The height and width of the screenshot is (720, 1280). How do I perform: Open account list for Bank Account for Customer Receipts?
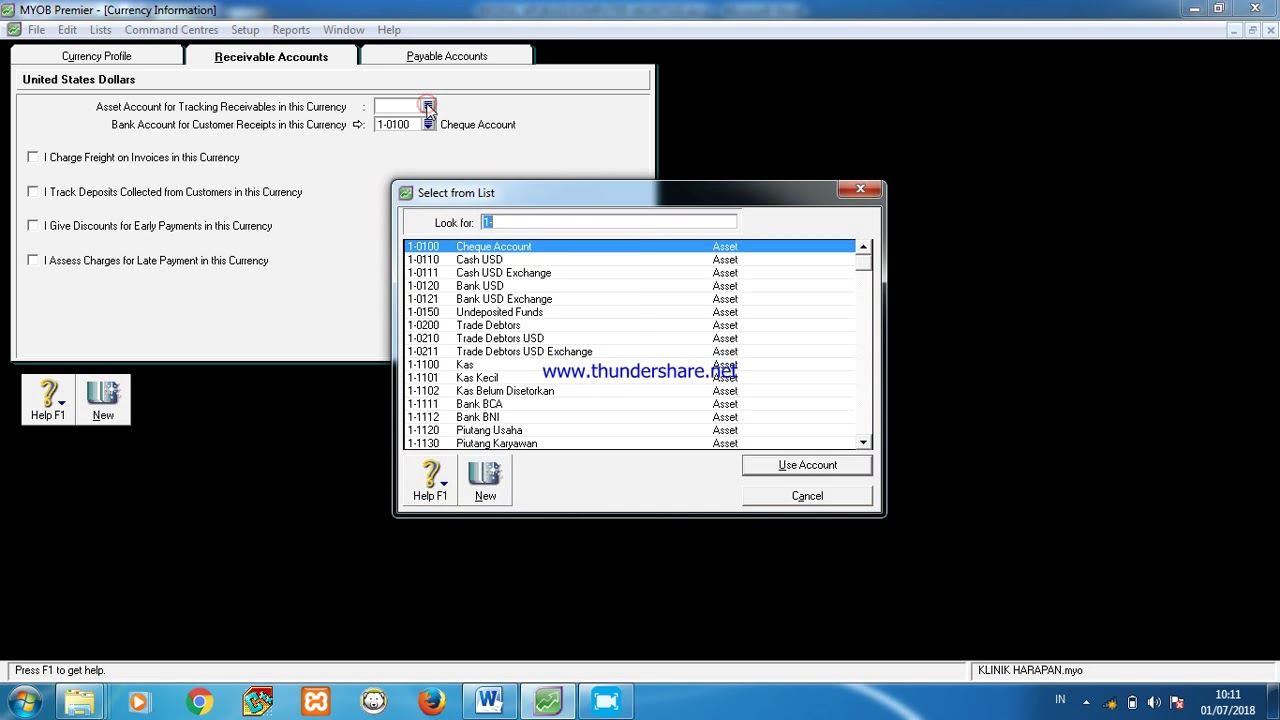[428, 124]
